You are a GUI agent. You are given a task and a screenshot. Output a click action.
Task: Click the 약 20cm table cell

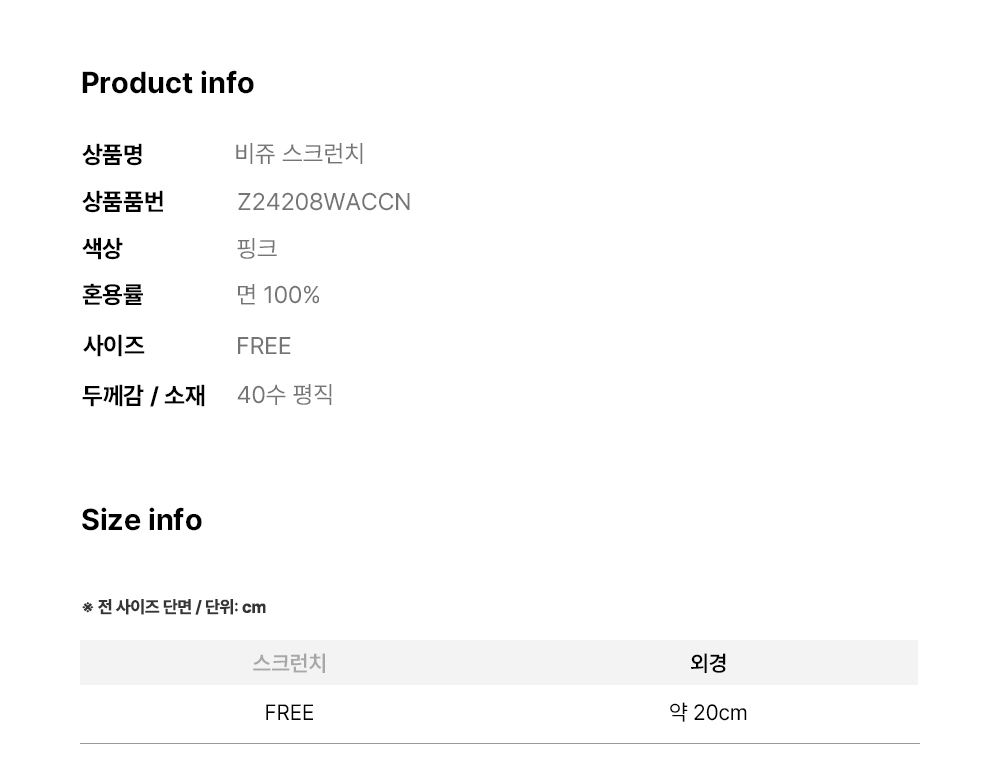(x=708, y=713)
